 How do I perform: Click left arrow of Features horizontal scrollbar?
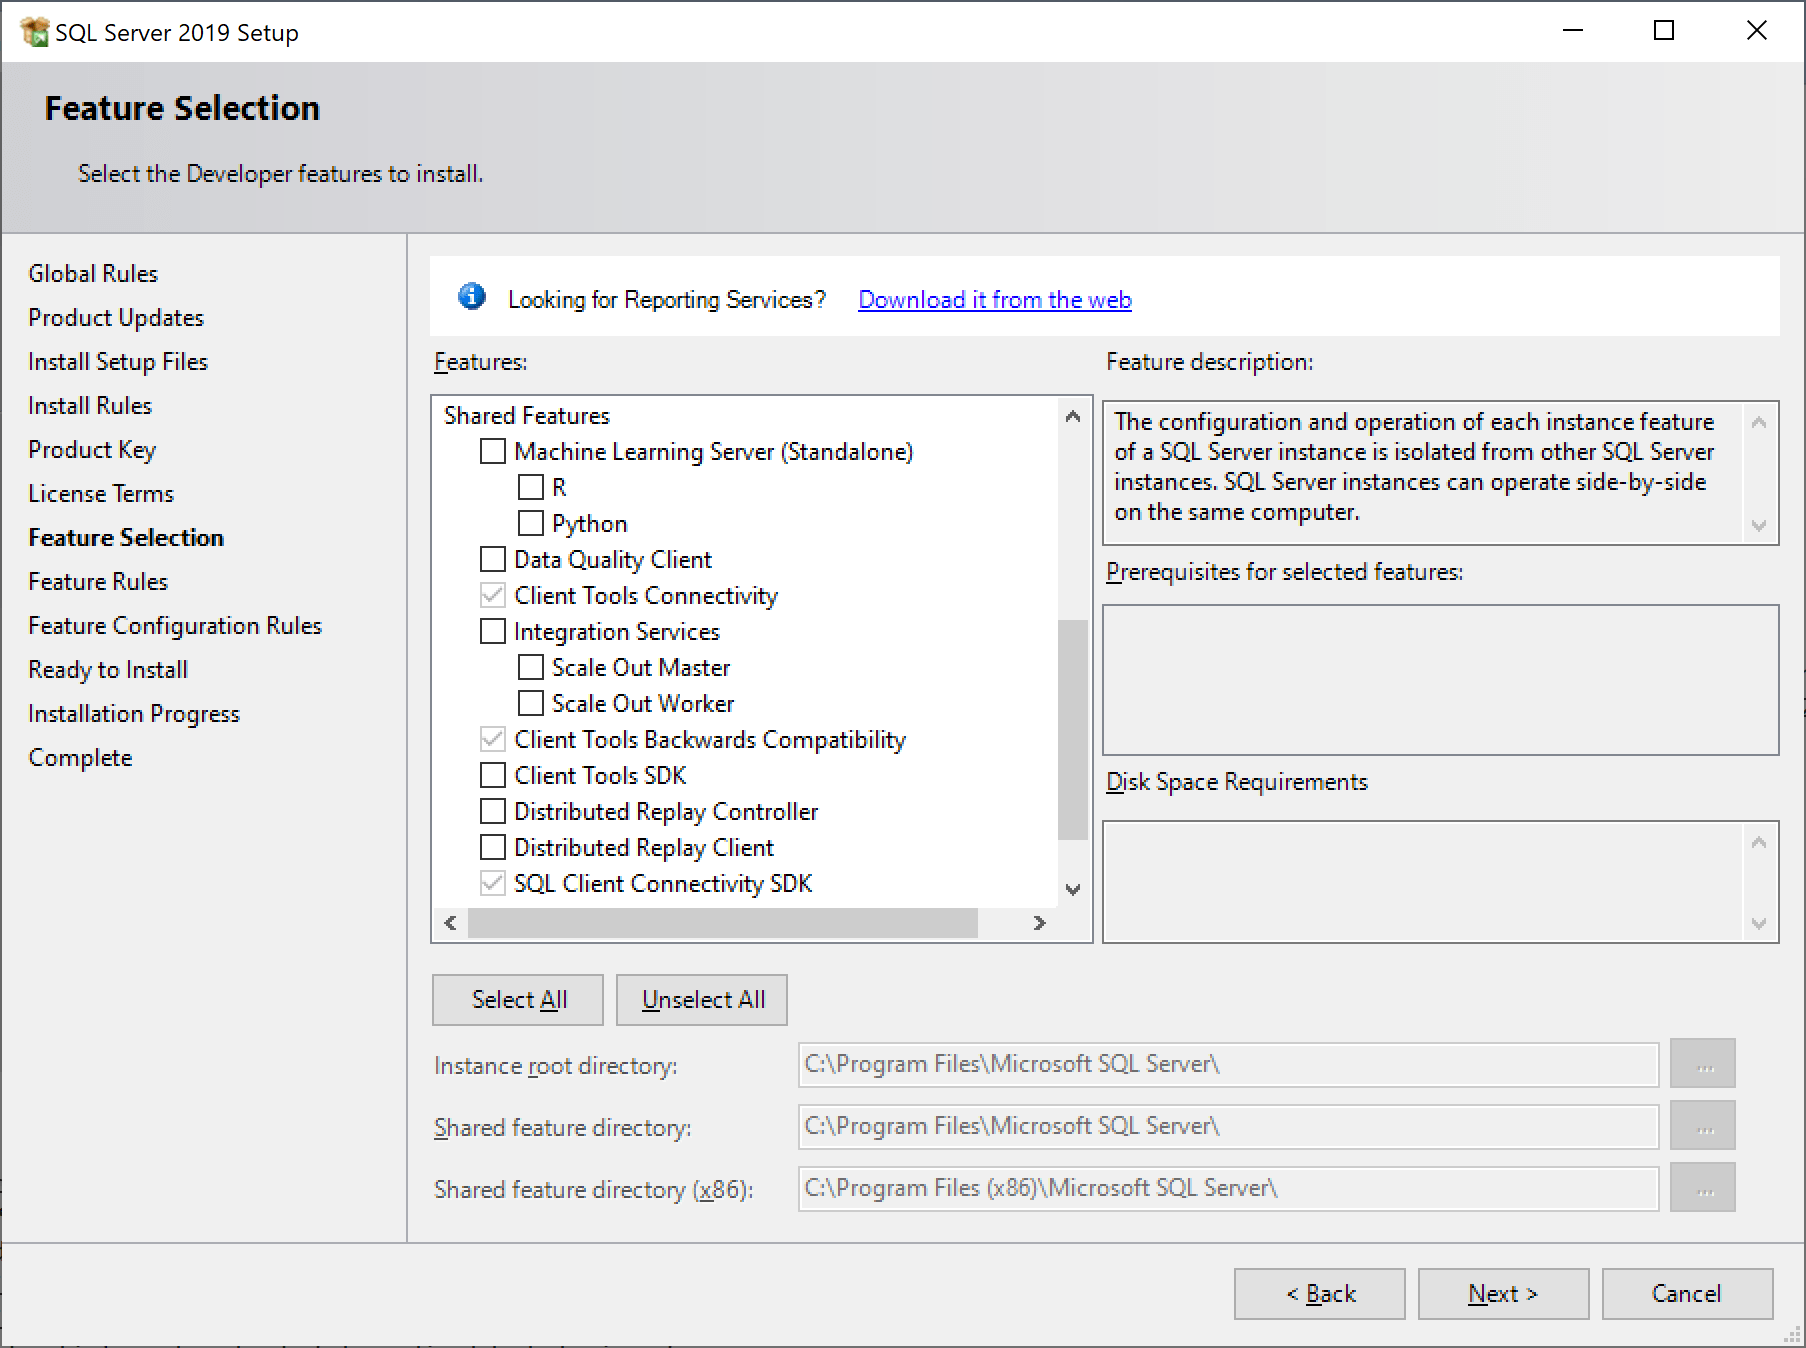[x=450, y=923]
